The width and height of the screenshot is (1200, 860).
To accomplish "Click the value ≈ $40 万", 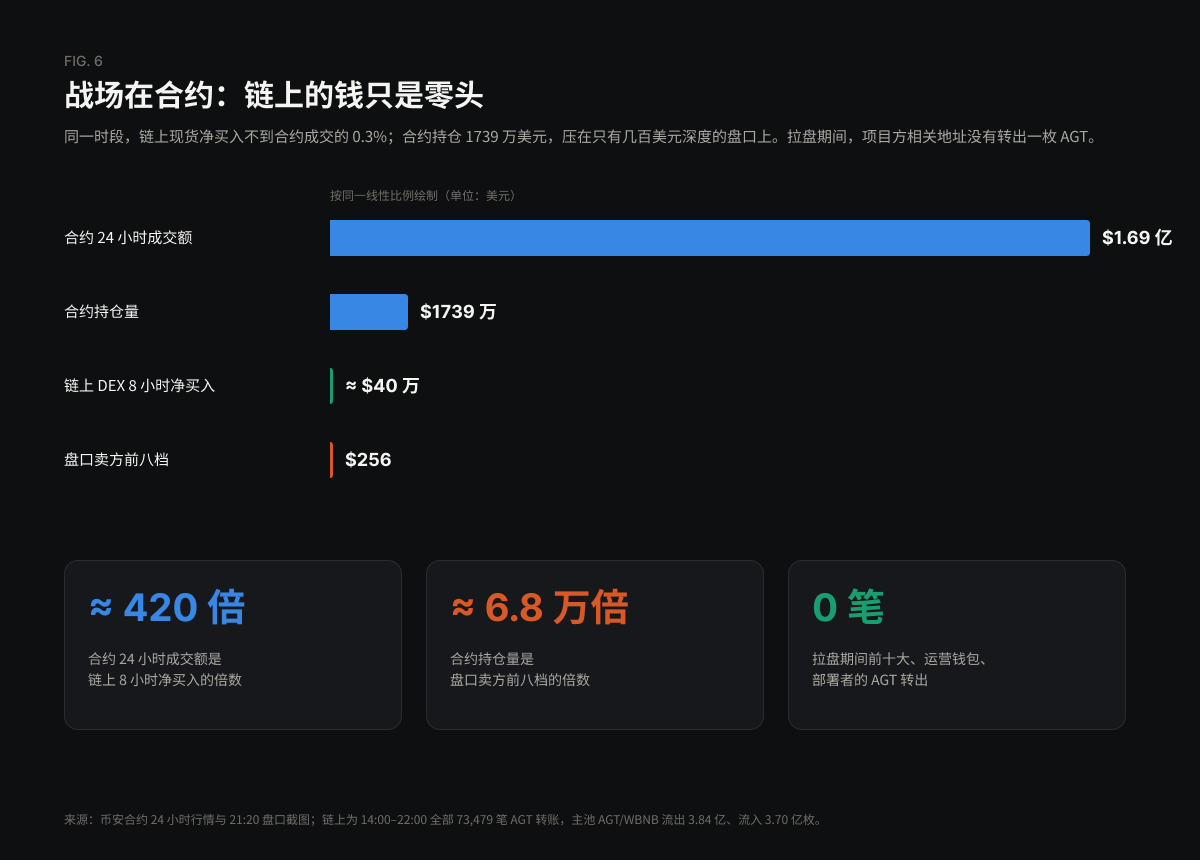I will [x=382, y=386].
